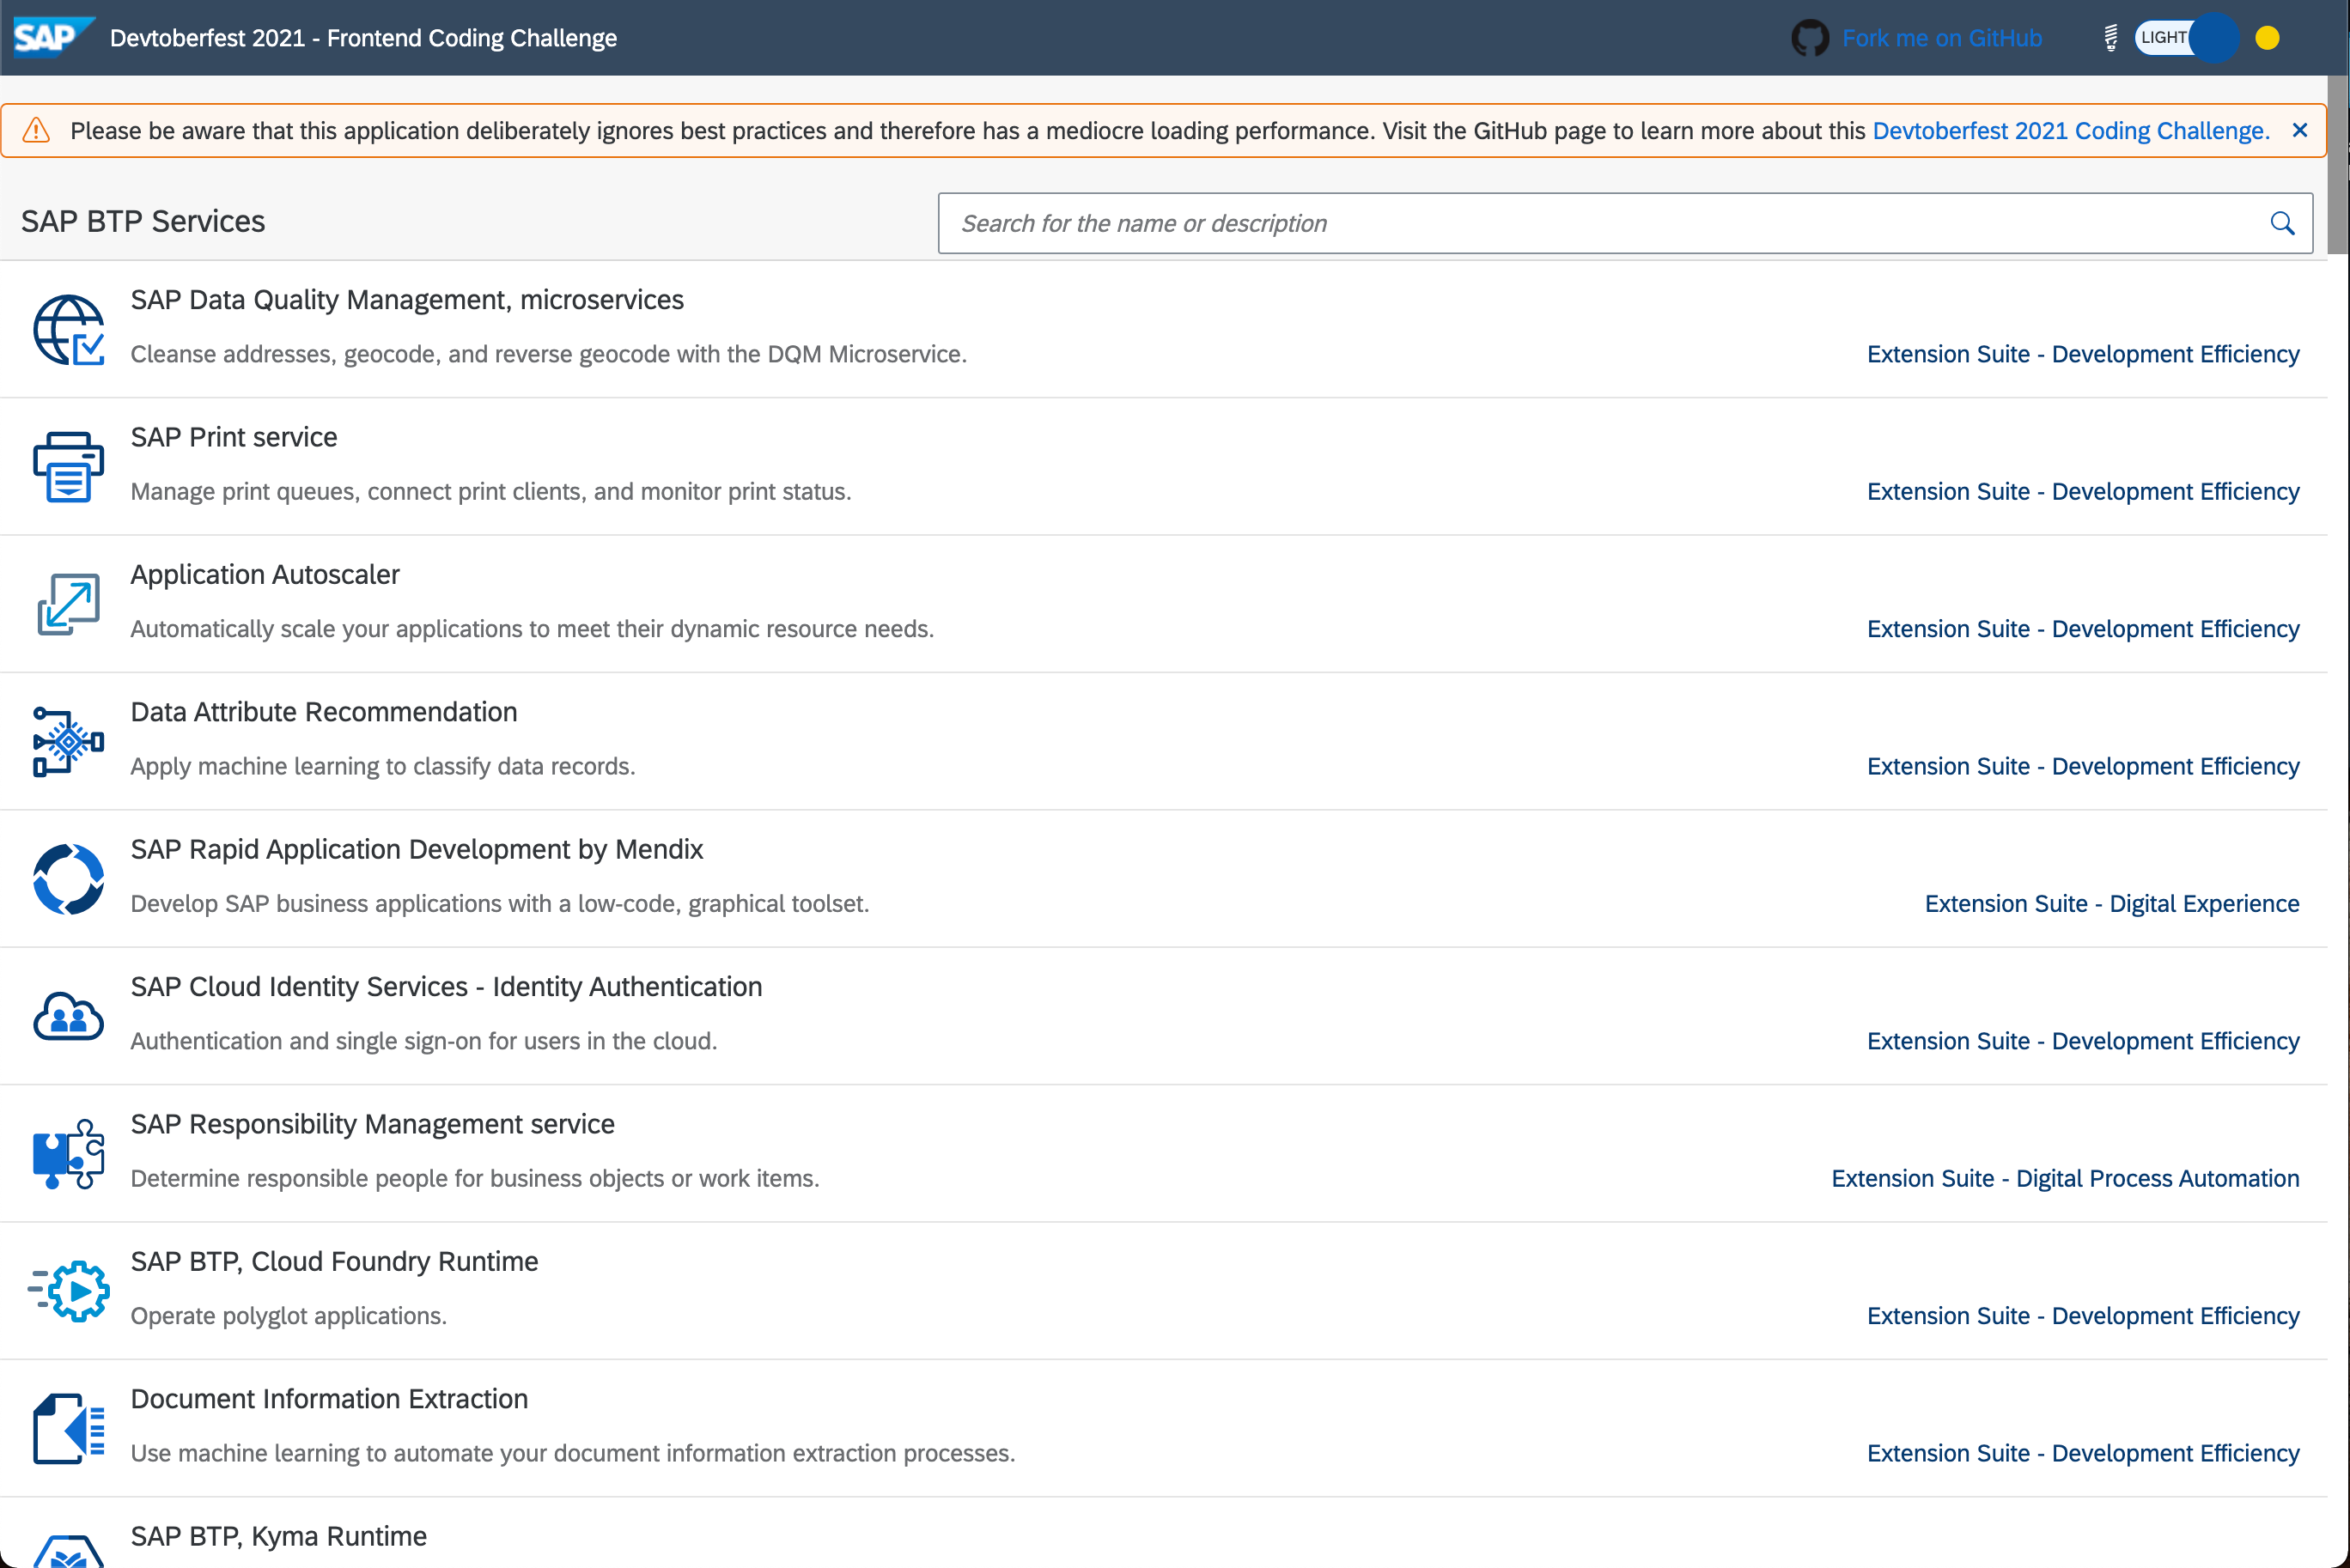
Task: Click the Cloud Foundry Runtime gear icon
Action: coord(68,1291)
